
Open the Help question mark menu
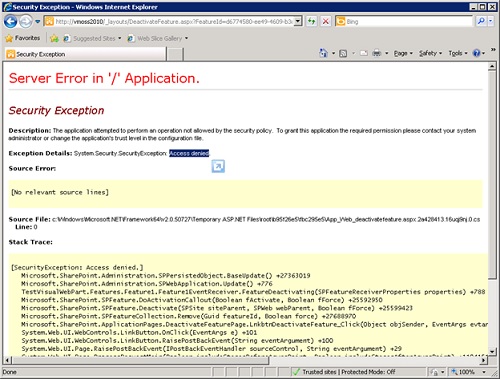tap(479, 53)
